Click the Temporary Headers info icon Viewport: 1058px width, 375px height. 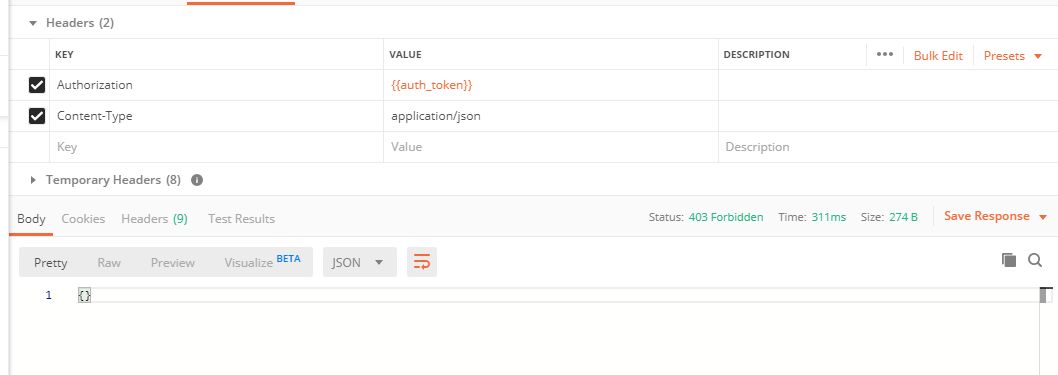tap(197, 180)
